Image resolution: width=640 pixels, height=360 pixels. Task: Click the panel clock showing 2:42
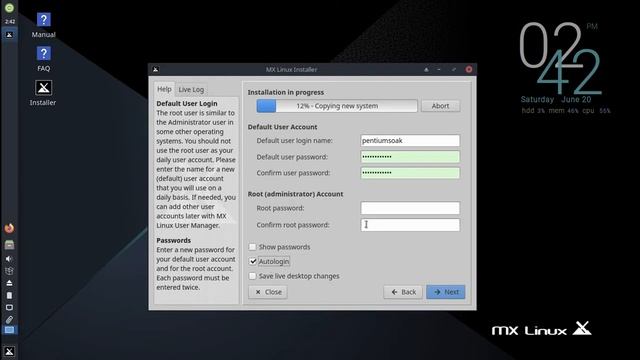10,21
